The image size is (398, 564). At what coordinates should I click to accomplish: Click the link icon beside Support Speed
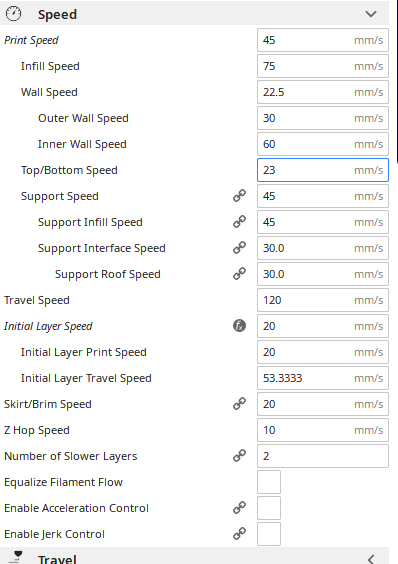239,196
